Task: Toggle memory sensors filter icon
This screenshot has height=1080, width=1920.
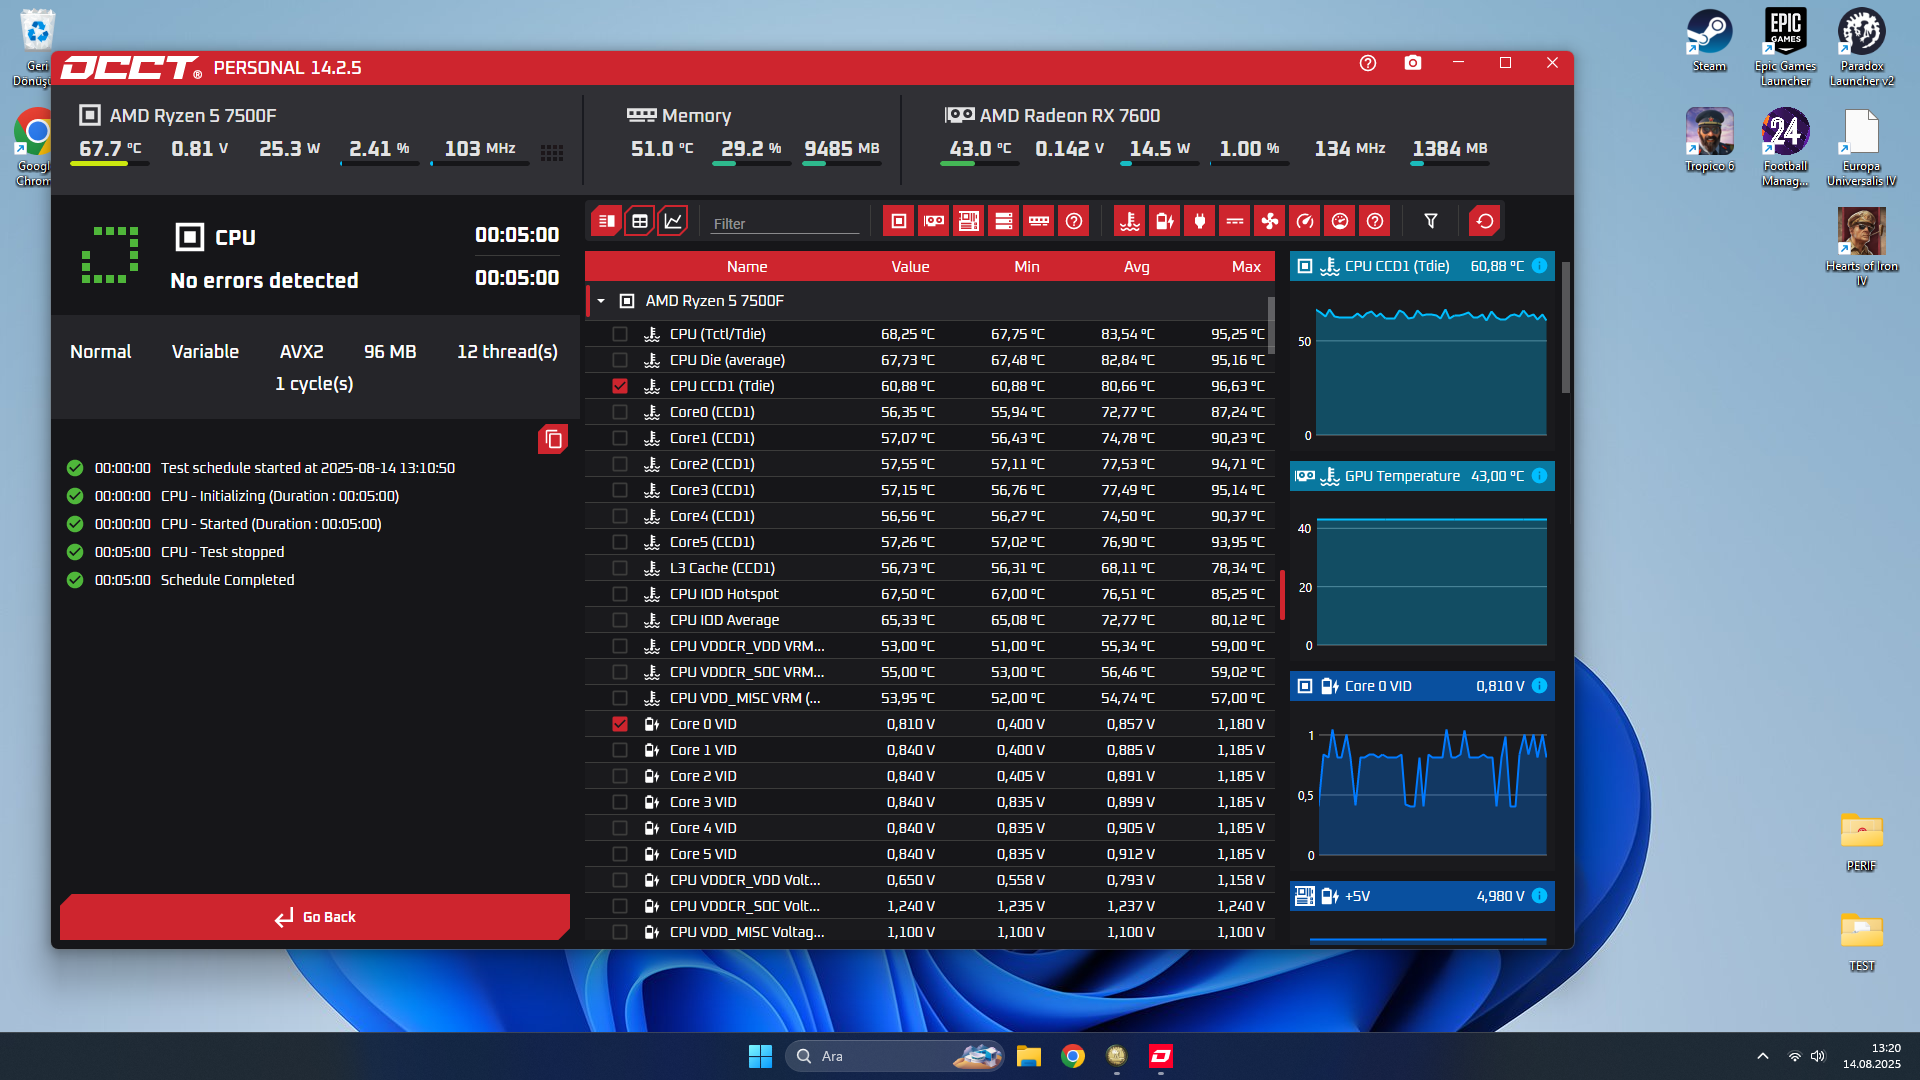Action: [x=1039, y=221]
